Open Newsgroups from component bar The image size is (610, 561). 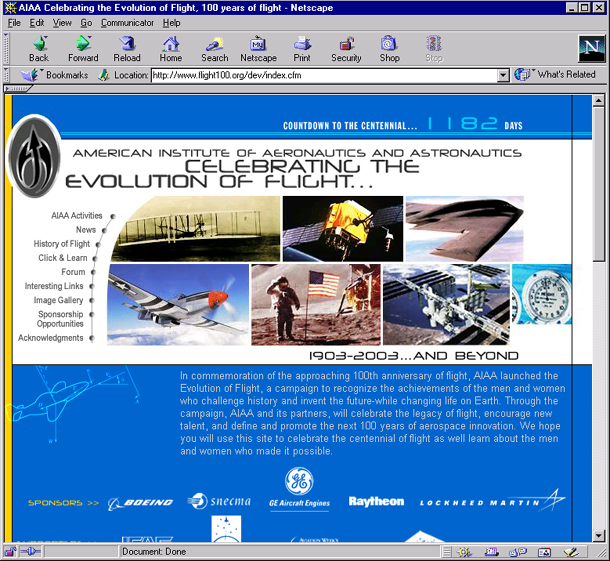[518, 552]
